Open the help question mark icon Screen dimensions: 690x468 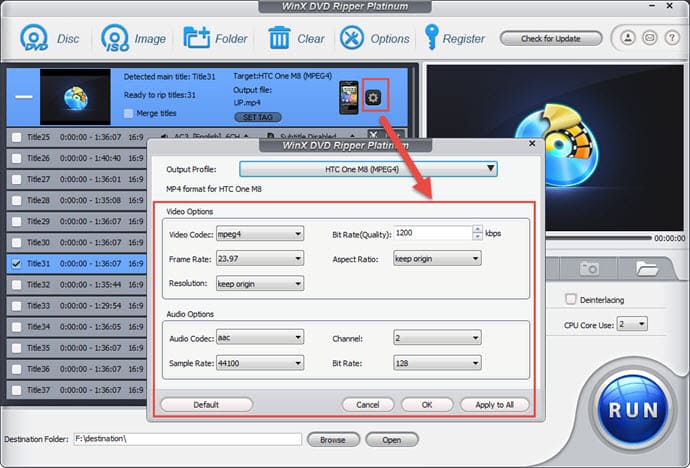click(672, 38)
